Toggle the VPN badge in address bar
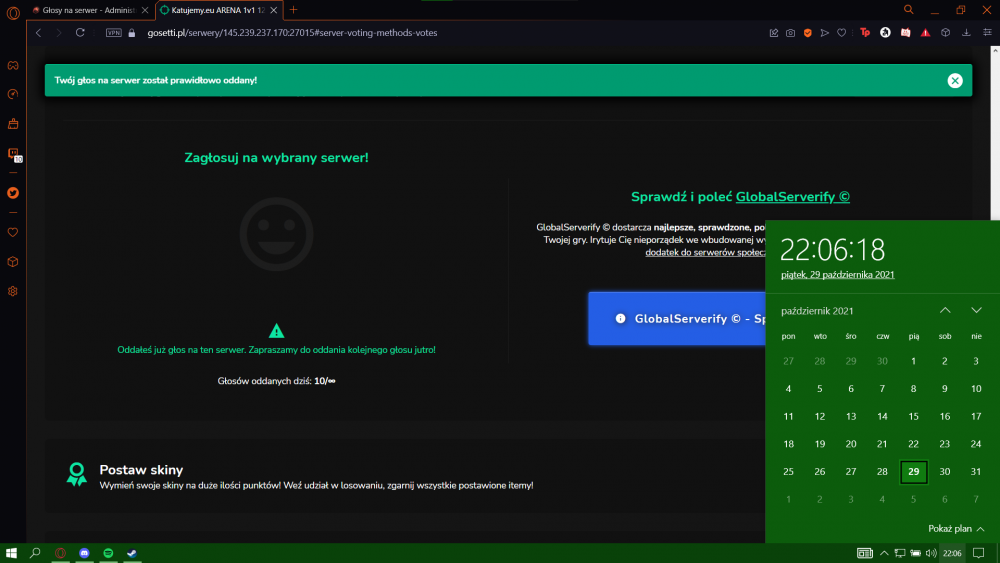This screenshot has height=563, width=1000. [x=114, y=33]
